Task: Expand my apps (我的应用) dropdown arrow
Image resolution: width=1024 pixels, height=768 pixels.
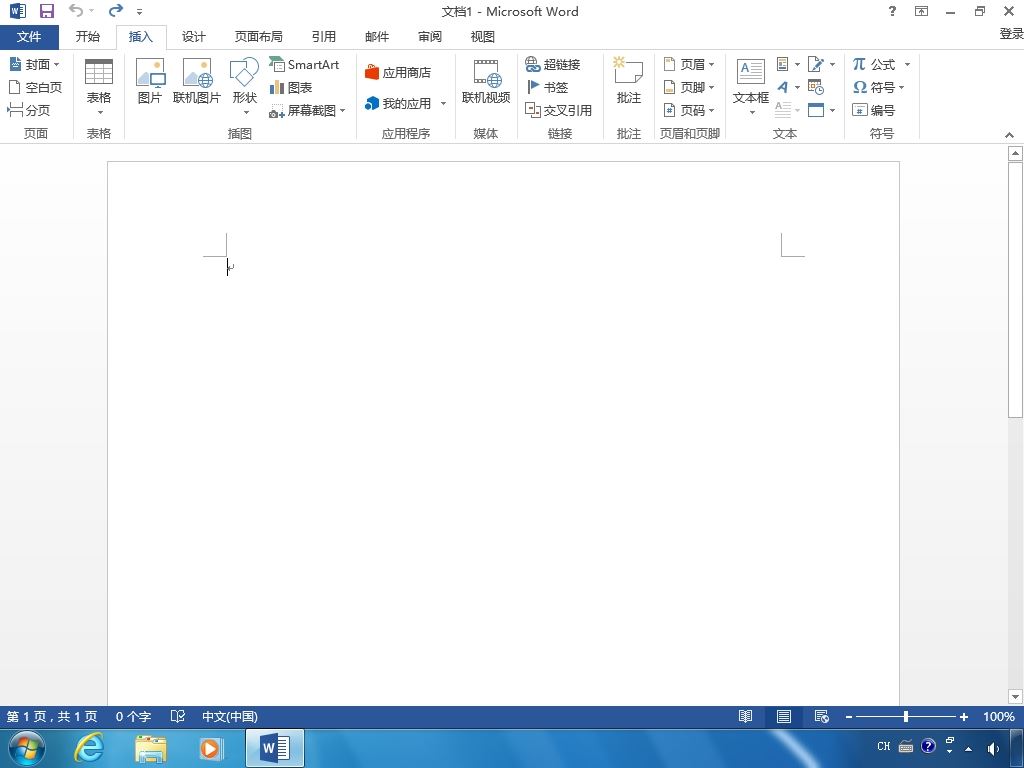Action: (x=443, y=103)
